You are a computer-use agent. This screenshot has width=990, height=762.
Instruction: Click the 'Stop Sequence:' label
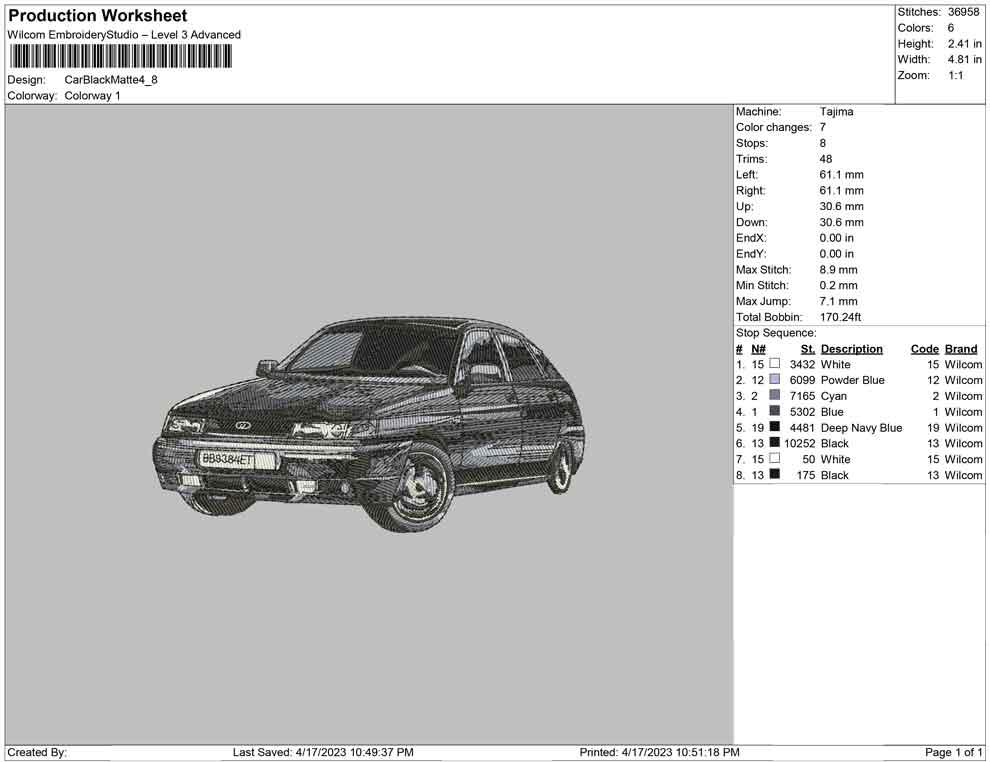tap(776, 333)
